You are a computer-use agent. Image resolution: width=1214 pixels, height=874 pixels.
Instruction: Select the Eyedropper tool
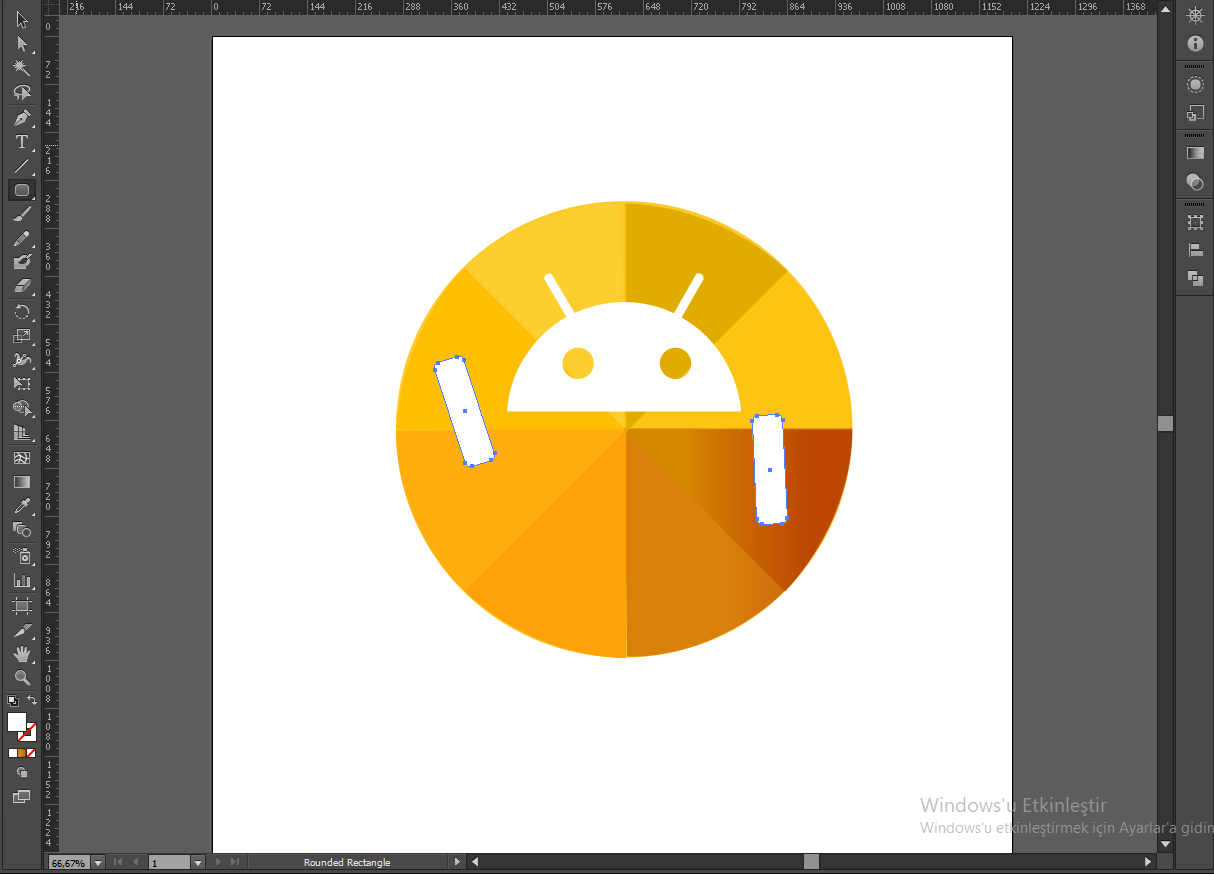pyautogui.click(x=21, y=505)
